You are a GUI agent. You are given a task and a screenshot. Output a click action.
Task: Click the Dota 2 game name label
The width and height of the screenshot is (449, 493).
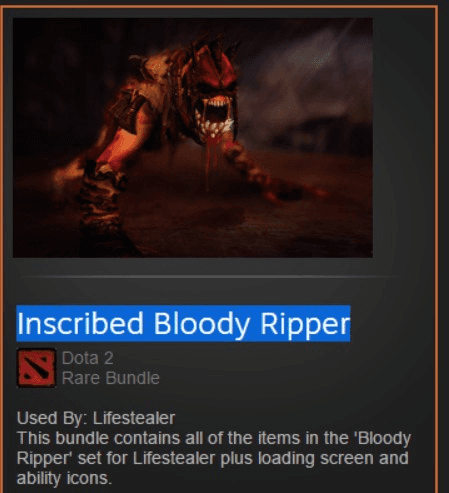[x=88, y=358]
